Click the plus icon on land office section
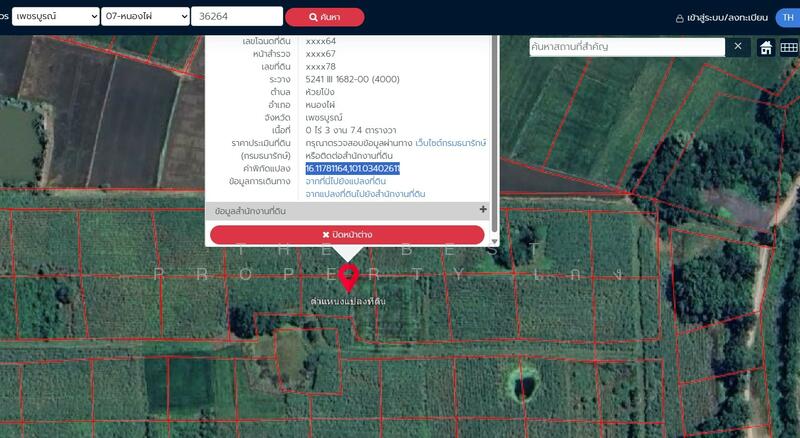 (x=483, y=210)
